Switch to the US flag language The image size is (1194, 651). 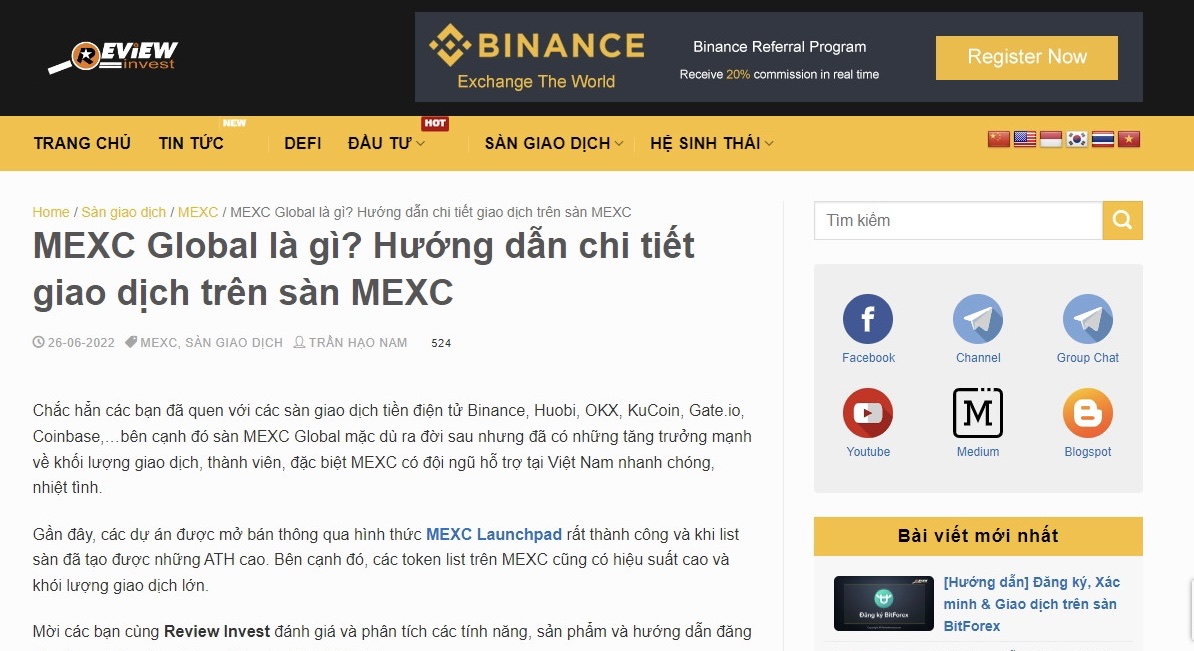coord(1025,139)
